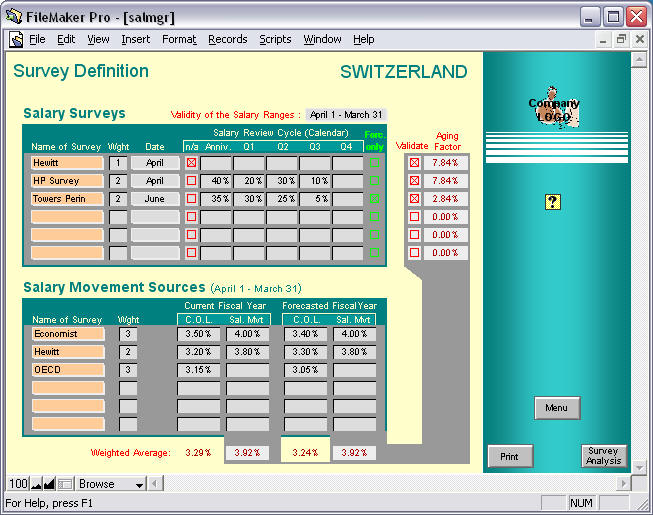The image size is (653, 515).
Task: Click the FileMaker document icon in menu bar
Action: [16, 39]
